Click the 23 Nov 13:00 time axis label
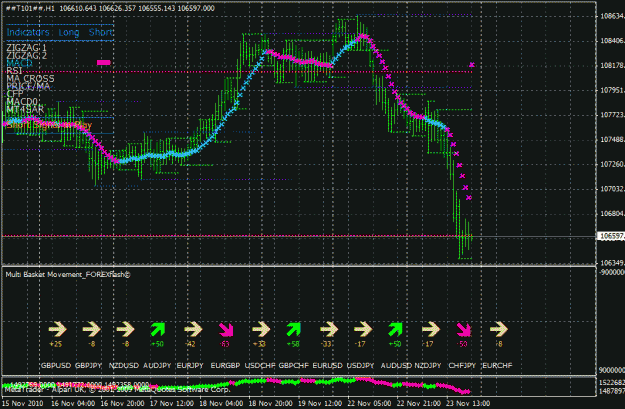 tap(468, 403)
